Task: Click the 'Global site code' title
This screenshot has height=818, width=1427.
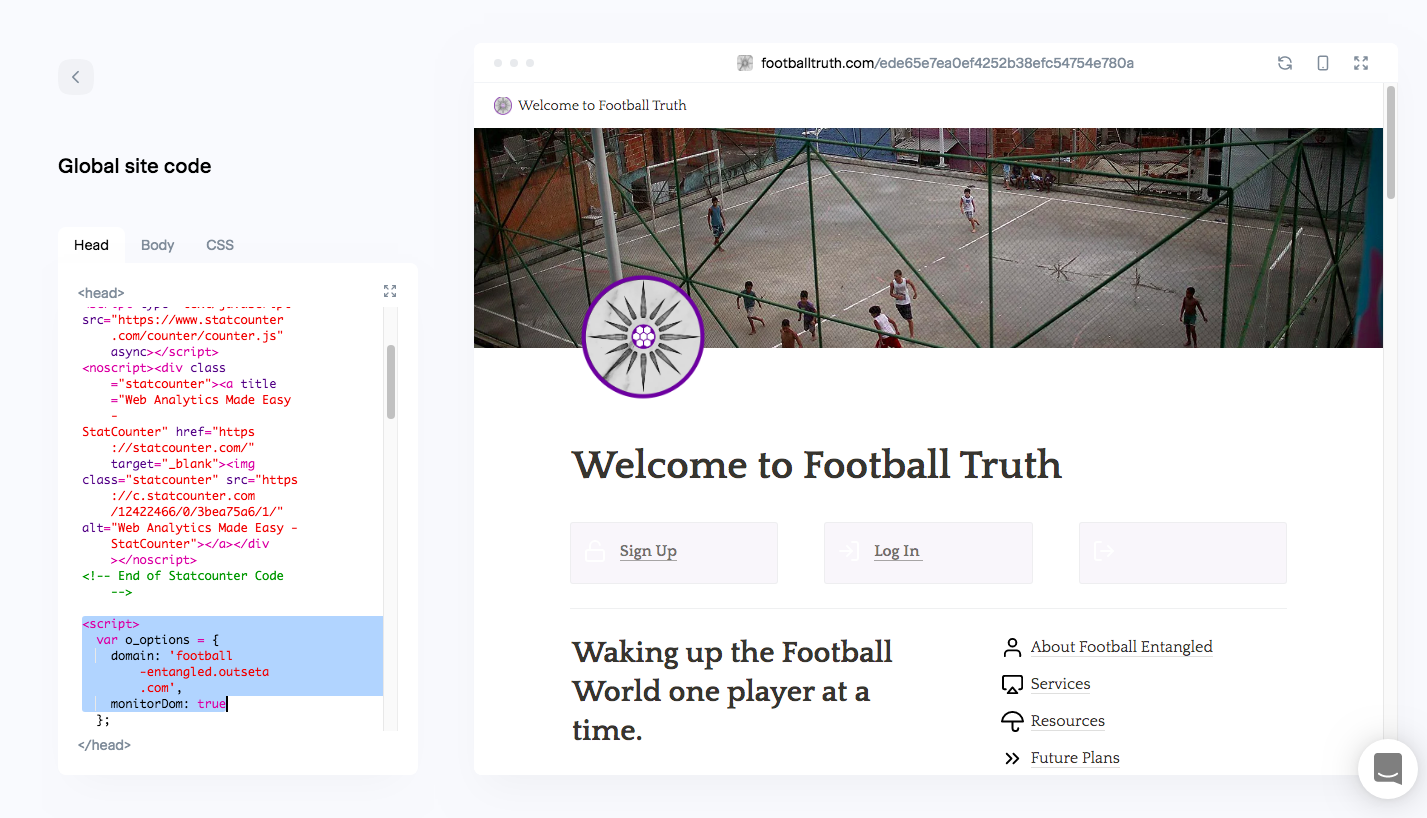Action: 135,166
